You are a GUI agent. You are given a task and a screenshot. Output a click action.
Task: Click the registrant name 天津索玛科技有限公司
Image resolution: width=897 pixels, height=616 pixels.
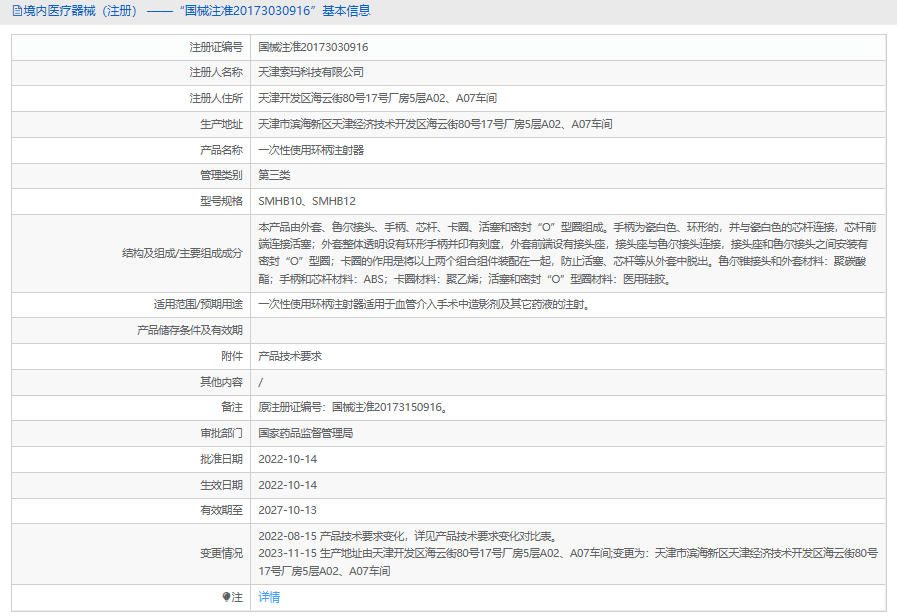[x=311, y=73]
